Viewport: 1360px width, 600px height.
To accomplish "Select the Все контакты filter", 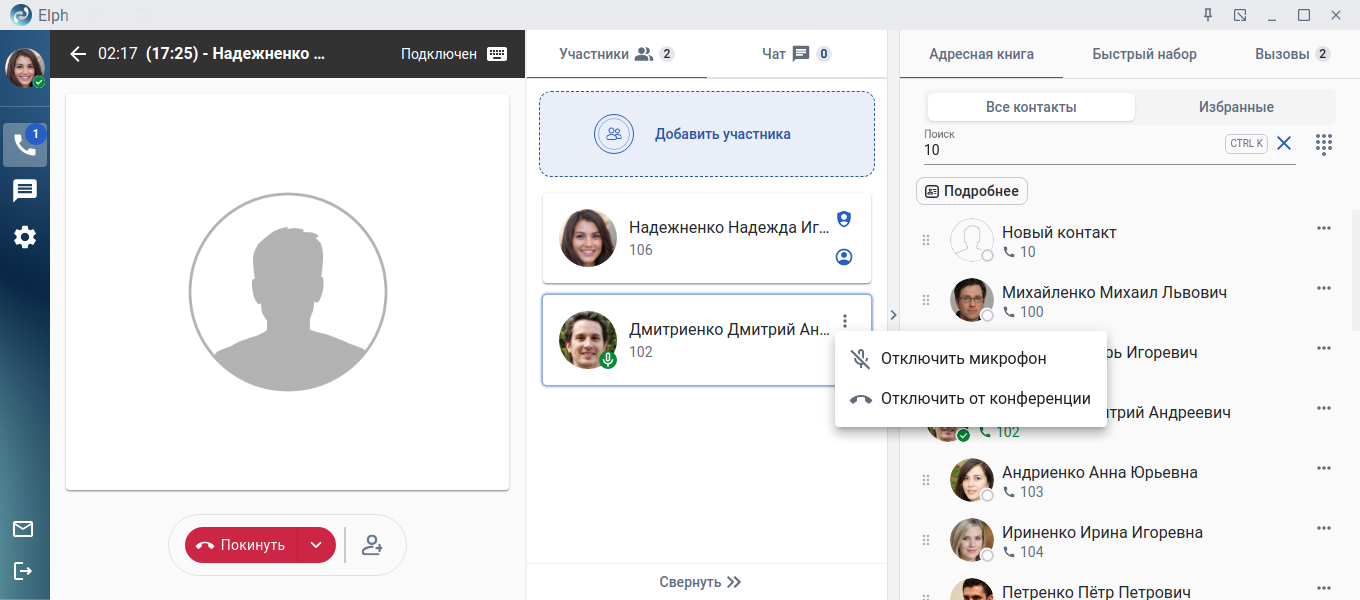I will coord(1031,107).
